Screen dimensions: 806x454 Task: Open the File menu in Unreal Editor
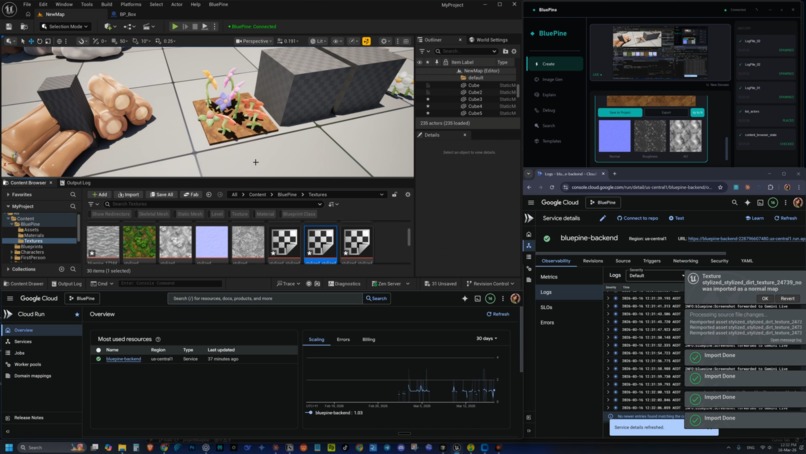(27, 4)
